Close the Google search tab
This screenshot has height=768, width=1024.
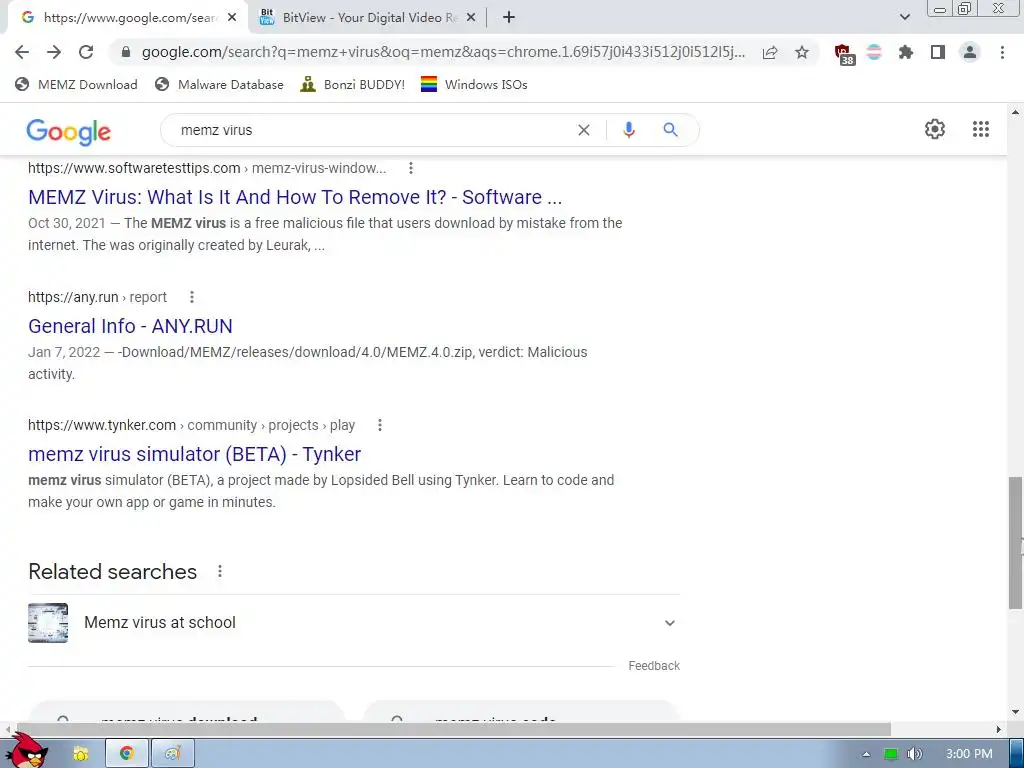tap(232, 18)
